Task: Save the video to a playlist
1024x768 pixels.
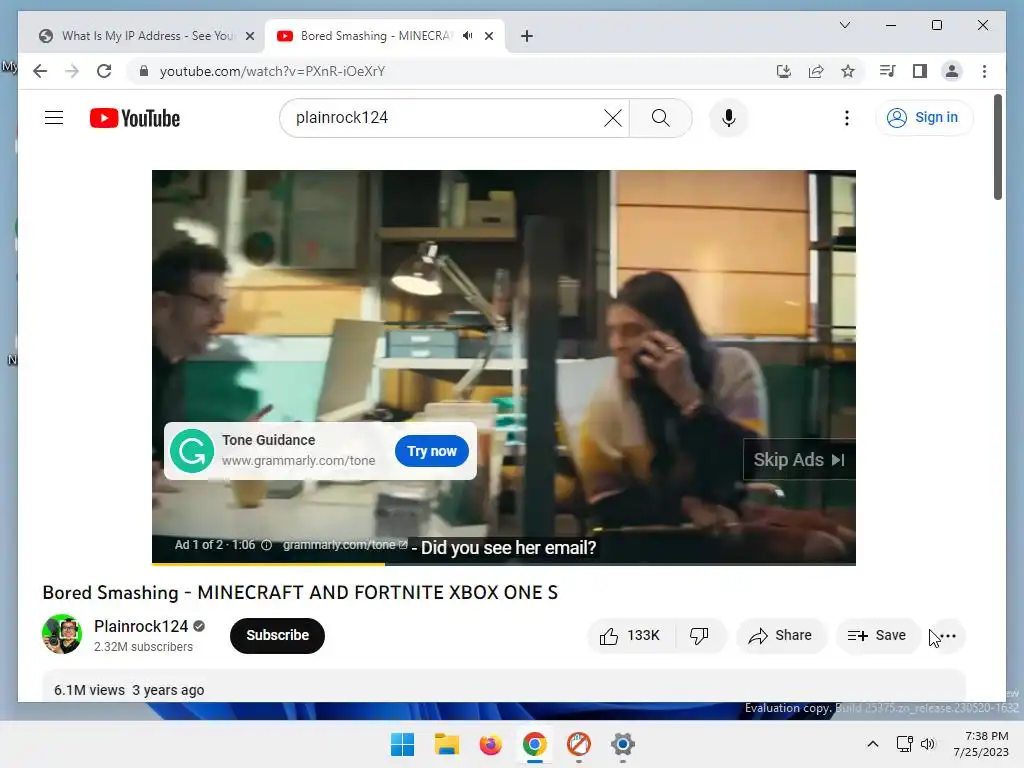Action: click(877, 635)
